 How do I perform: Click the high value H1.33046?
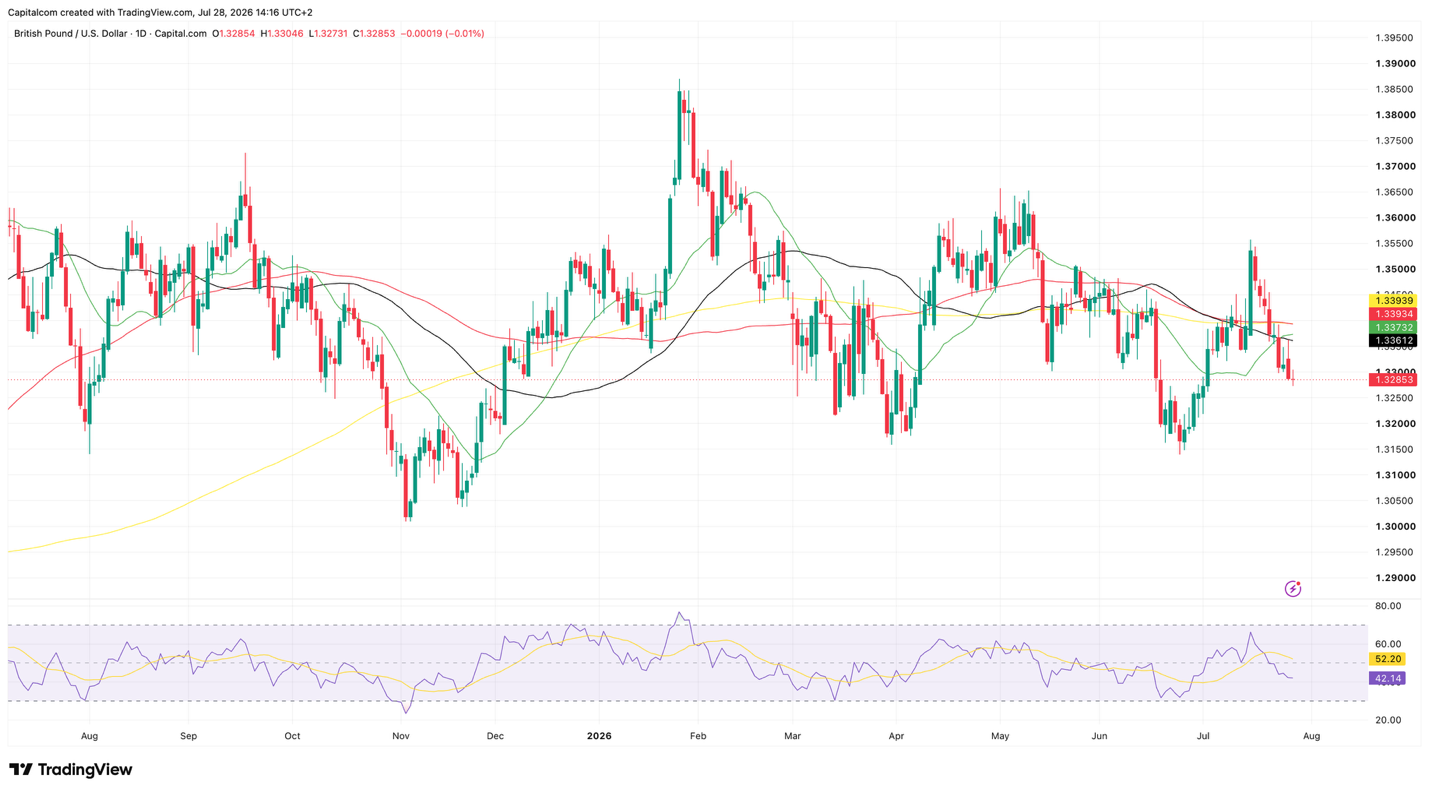(282, 33)
